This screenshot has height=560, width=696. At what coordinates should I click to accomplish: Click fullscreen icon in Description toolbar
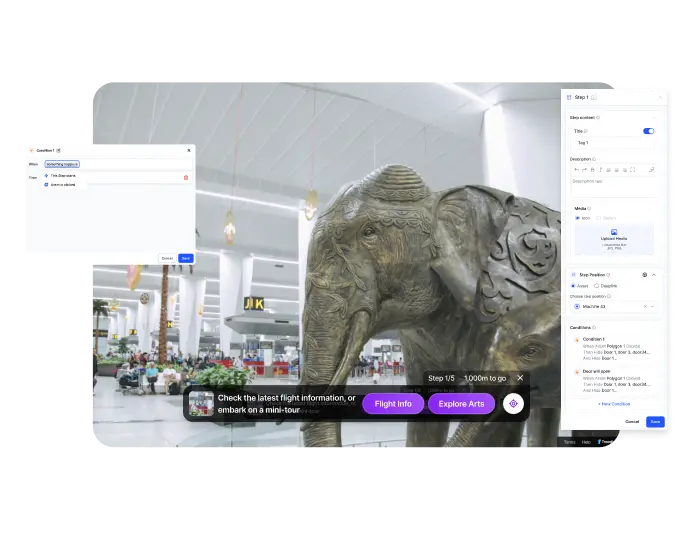(x=633, y=170)
